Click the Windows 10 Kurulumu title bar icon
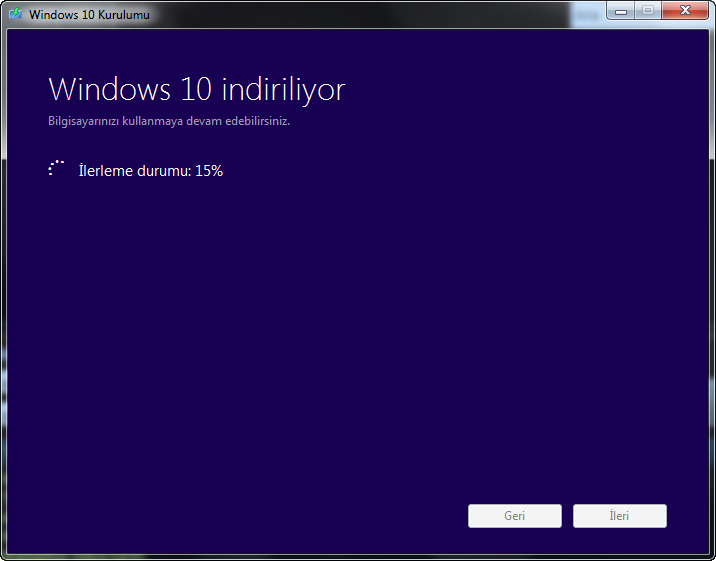 coord(16,13)
